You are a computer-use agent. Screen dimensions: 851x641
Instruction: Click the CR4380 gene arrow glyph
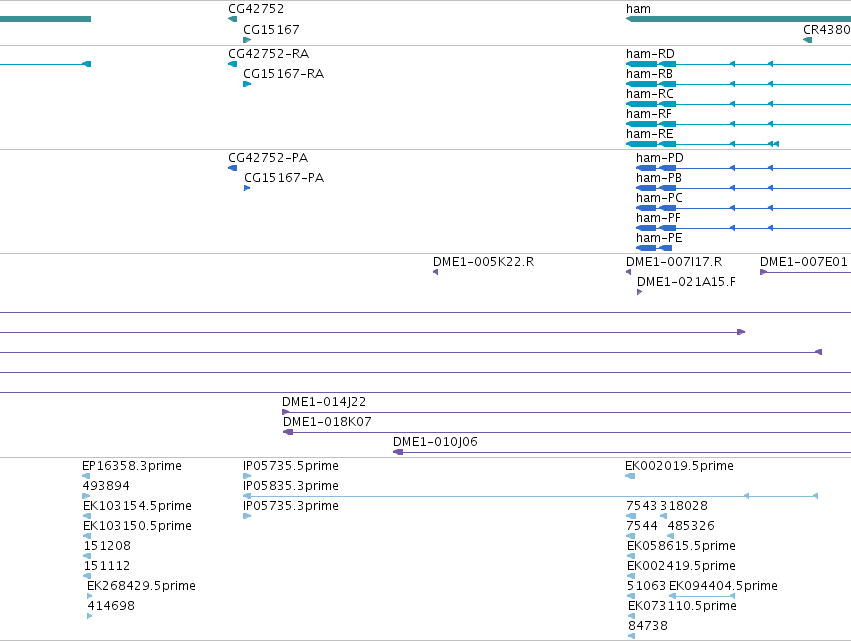[x=808, y=40]
